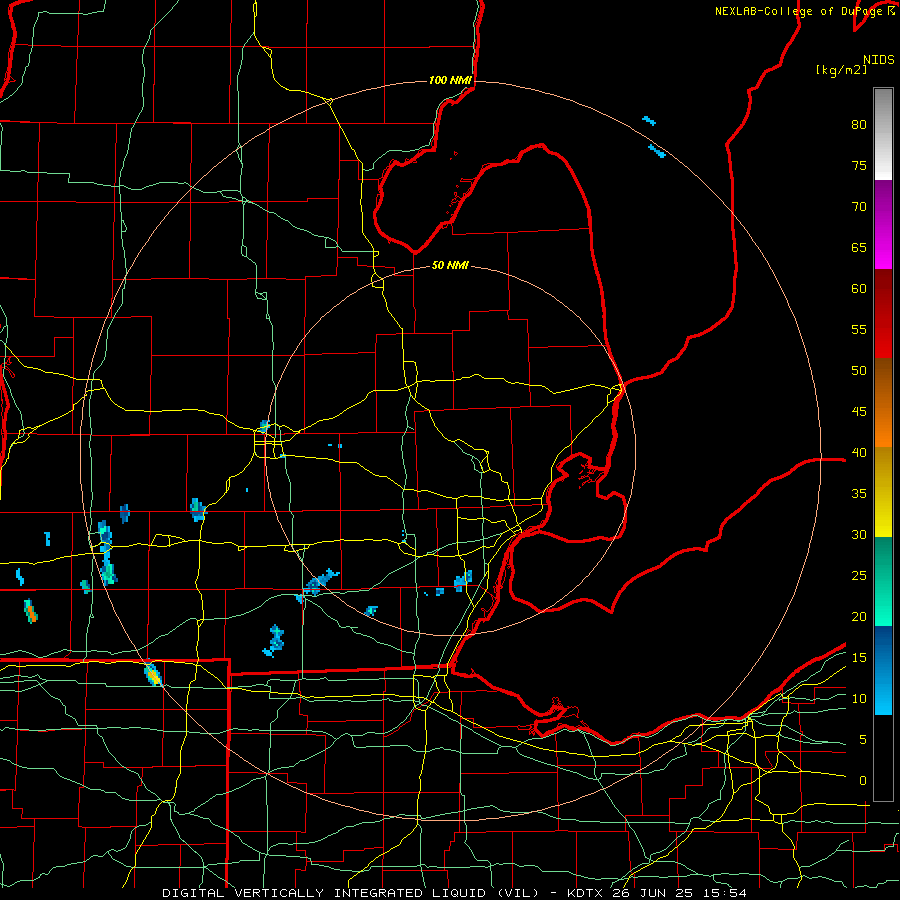This screenshot has width=900, height=900.
Task: Click the 50 value on the color scale
Action: click(x=859, y=370)
